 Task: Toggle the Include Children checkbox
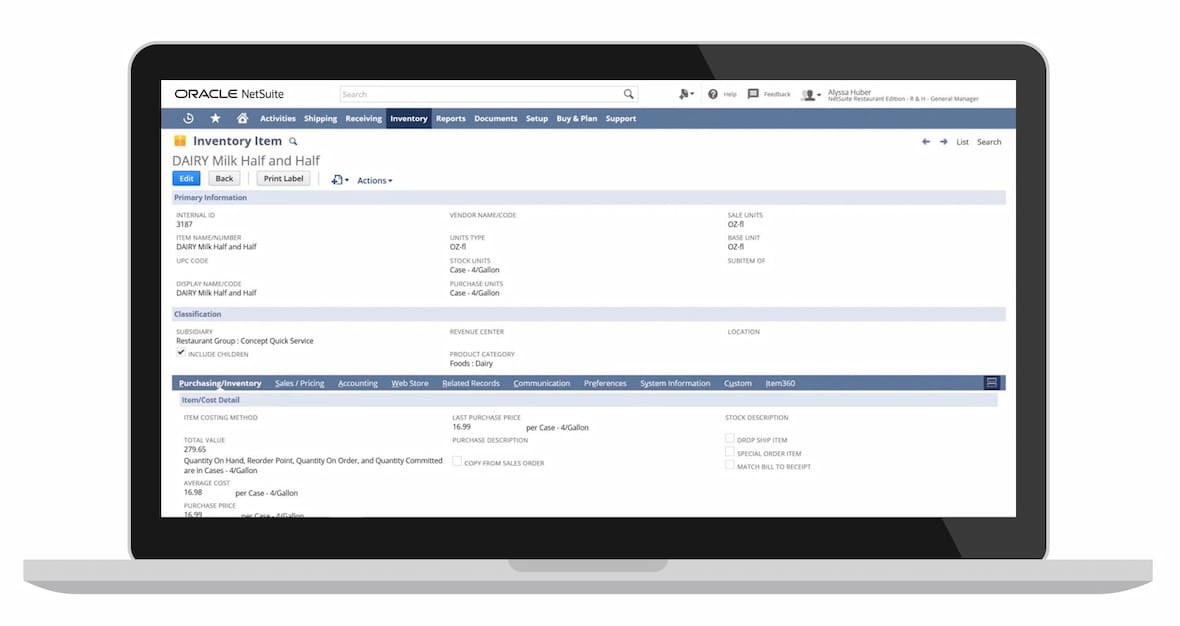[x=181, y=352]
